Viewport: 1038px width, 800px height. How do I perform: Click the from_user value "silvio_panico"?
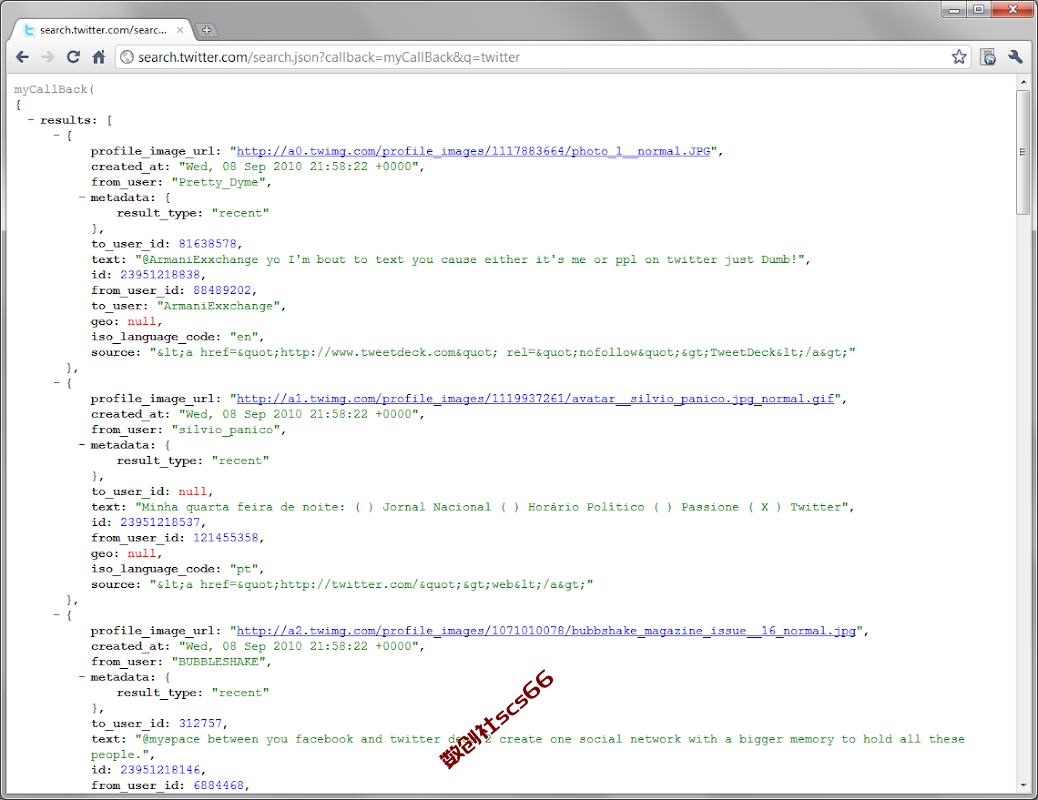[x=226, y=430]
